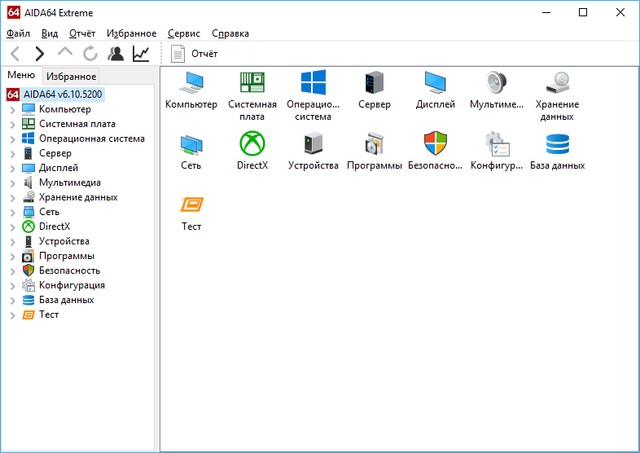This screenshot has height=453, width=640.
Task: Expand the Компьютер tree node
Action: click(x=13, y=109)
